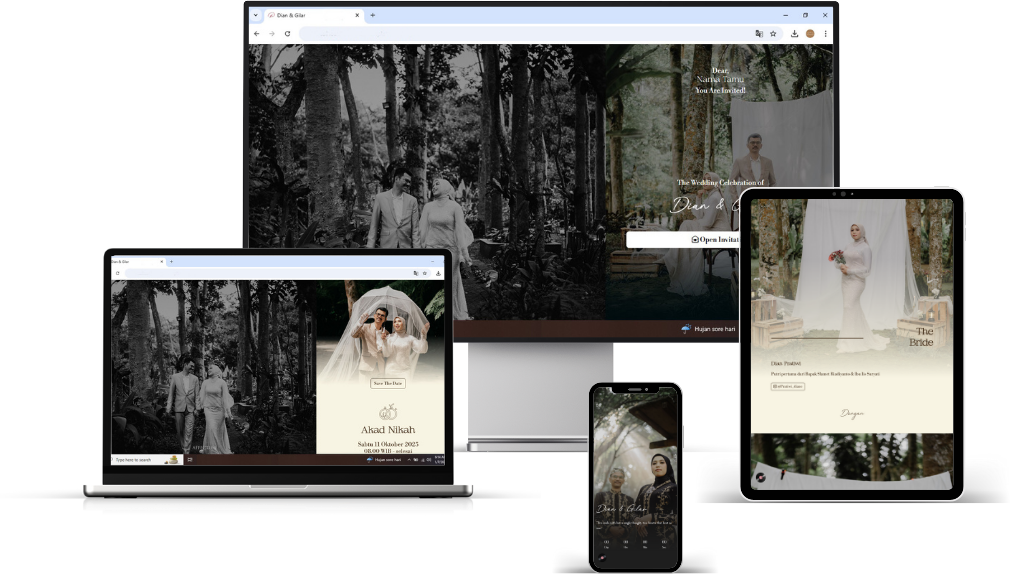Click the profile avatar in the monitor browser

810,33
